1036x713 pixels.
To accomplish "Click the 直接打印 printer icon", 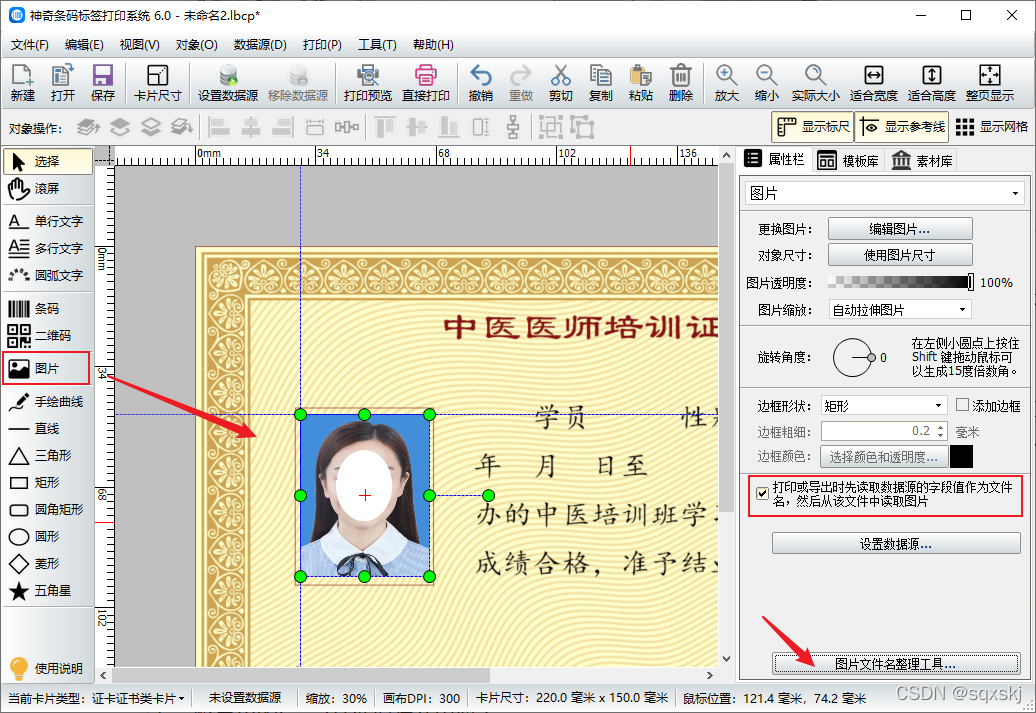I will (x=426, y=83).
